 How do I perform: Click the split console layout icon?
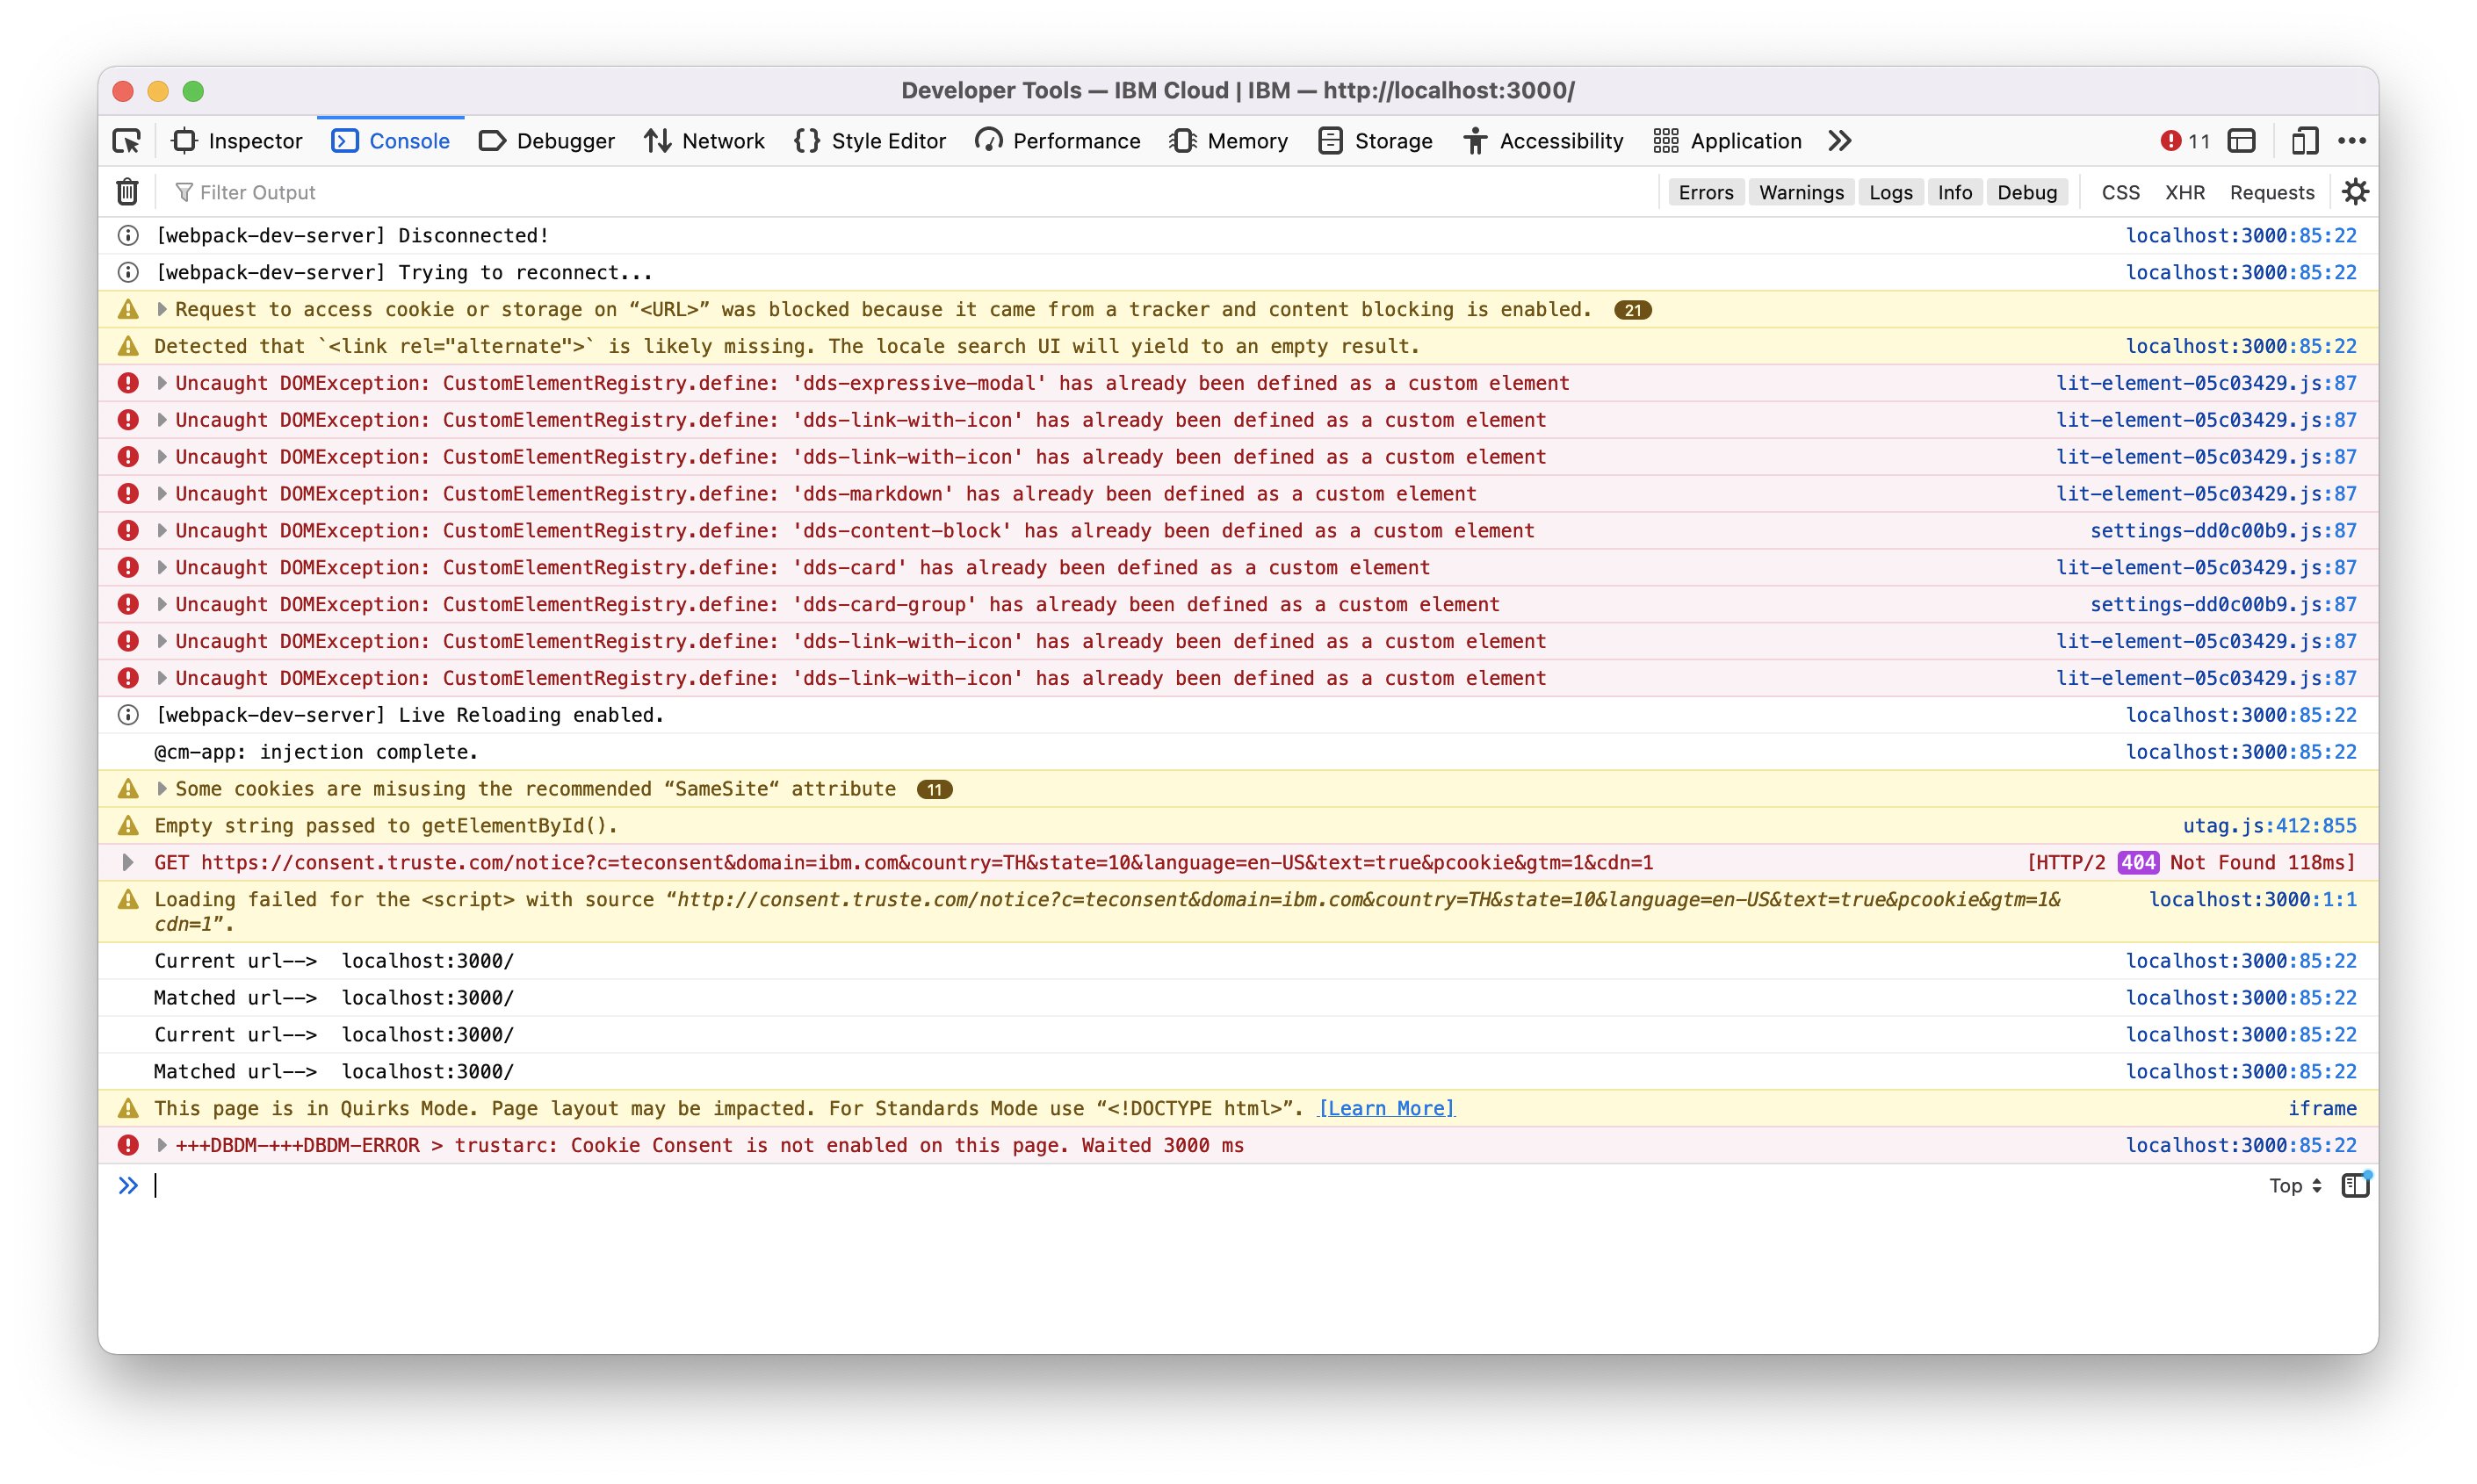(2241, 141)
